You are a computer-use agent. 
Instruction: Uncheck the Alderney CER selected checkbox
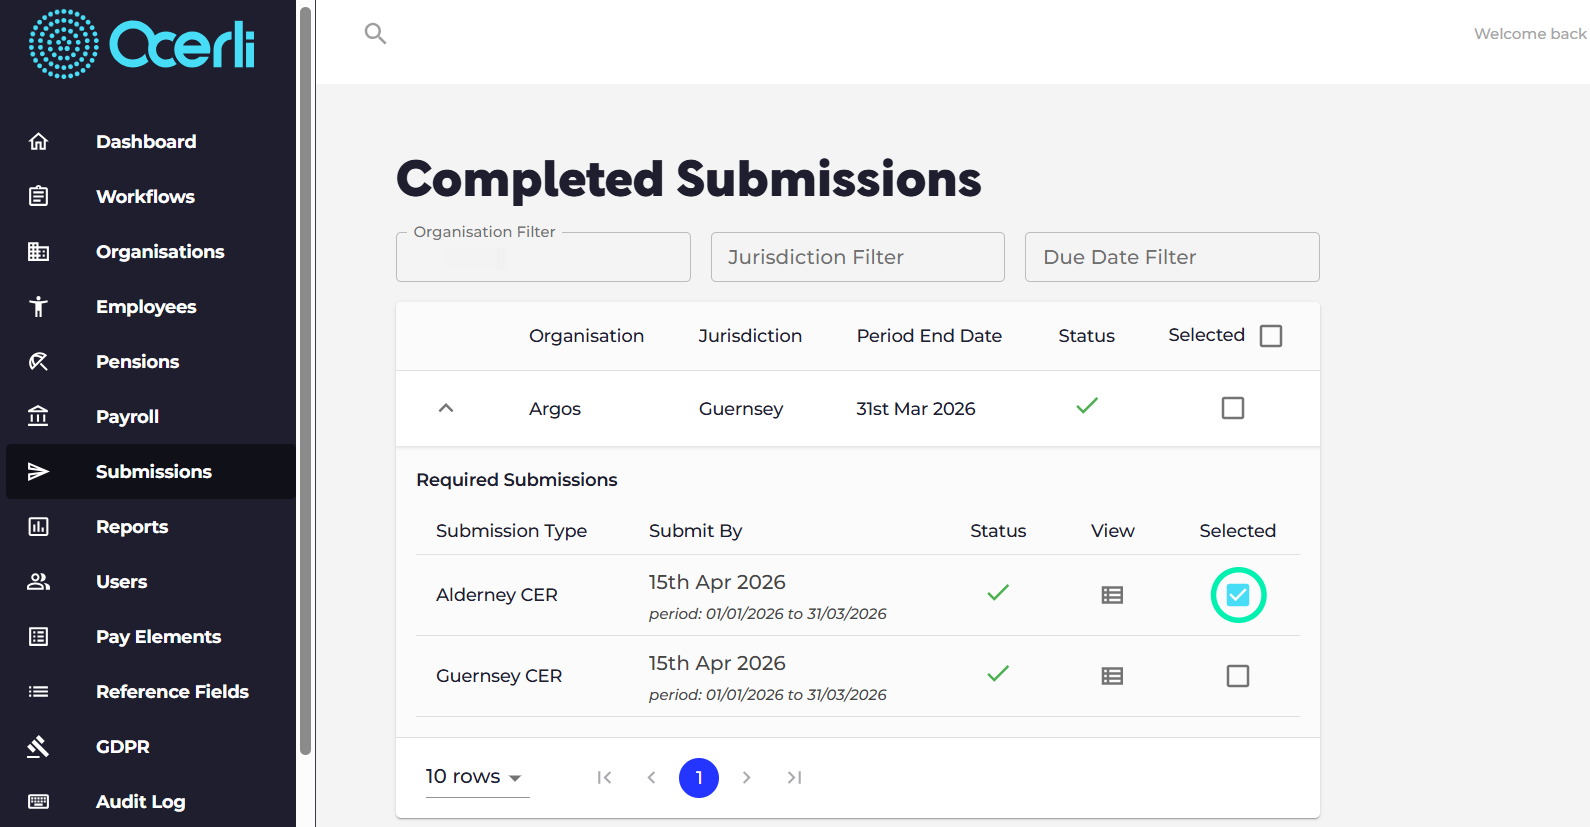point(1238,595)
